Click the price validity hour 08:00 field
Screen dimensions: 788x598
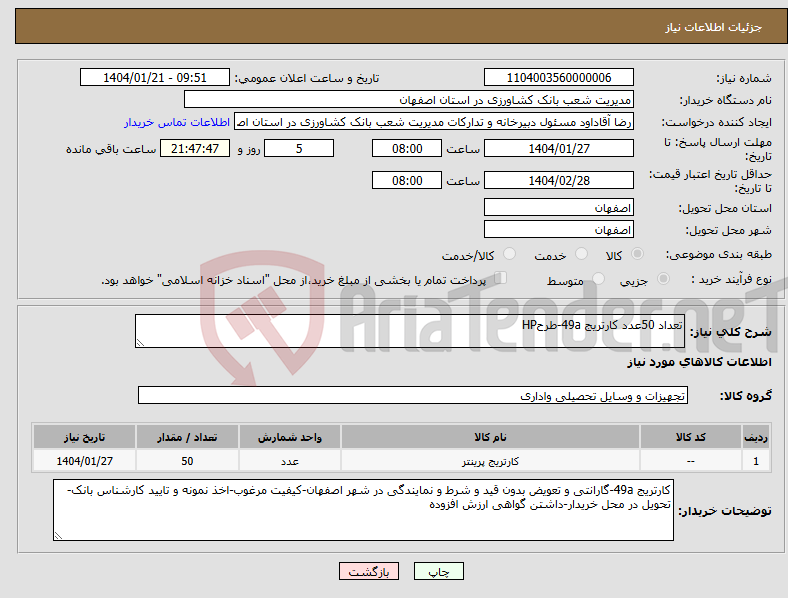pos(407,180)
